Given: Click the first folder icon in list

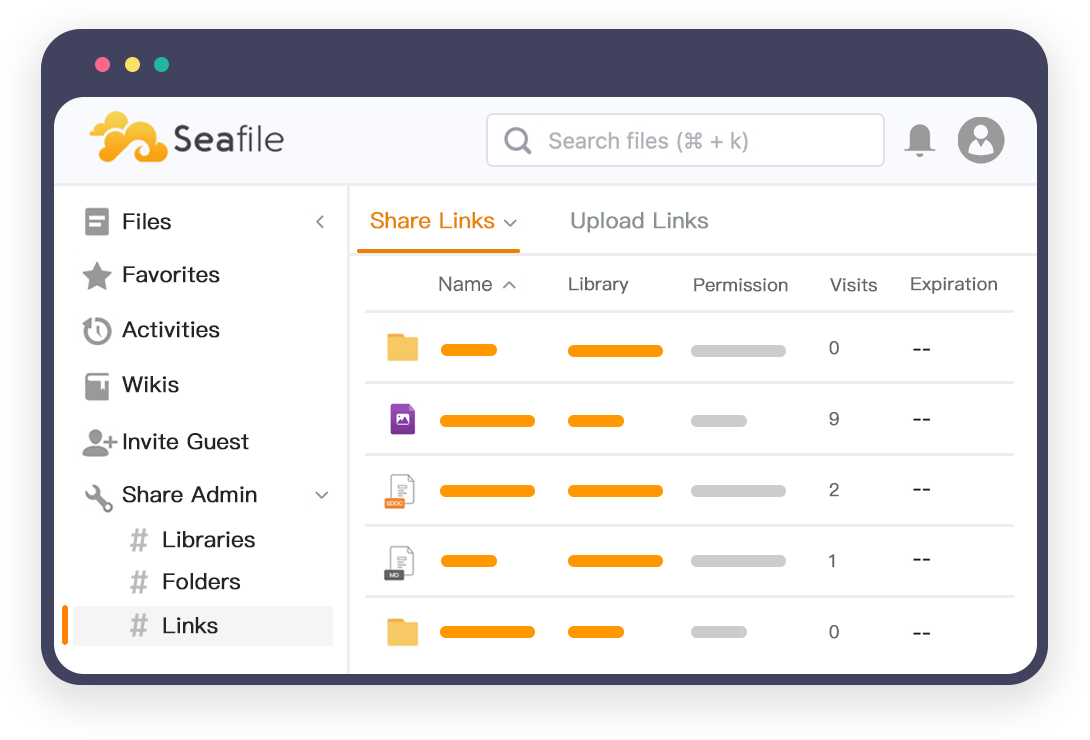Looking at the screenshot, I should (402, 348).
